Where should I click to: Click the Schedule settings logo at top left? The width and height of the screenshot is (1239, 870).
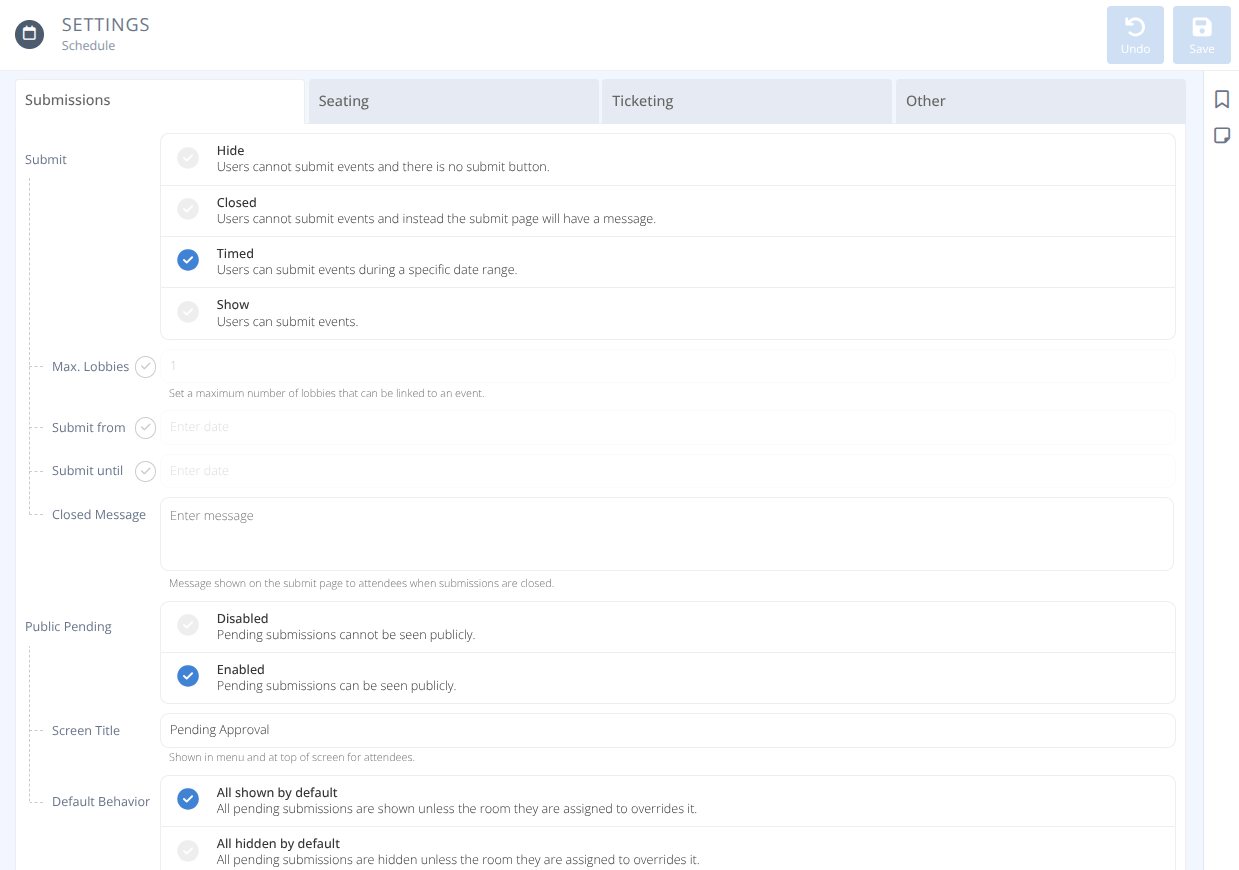pyautogui.click(x=29, y=33)
